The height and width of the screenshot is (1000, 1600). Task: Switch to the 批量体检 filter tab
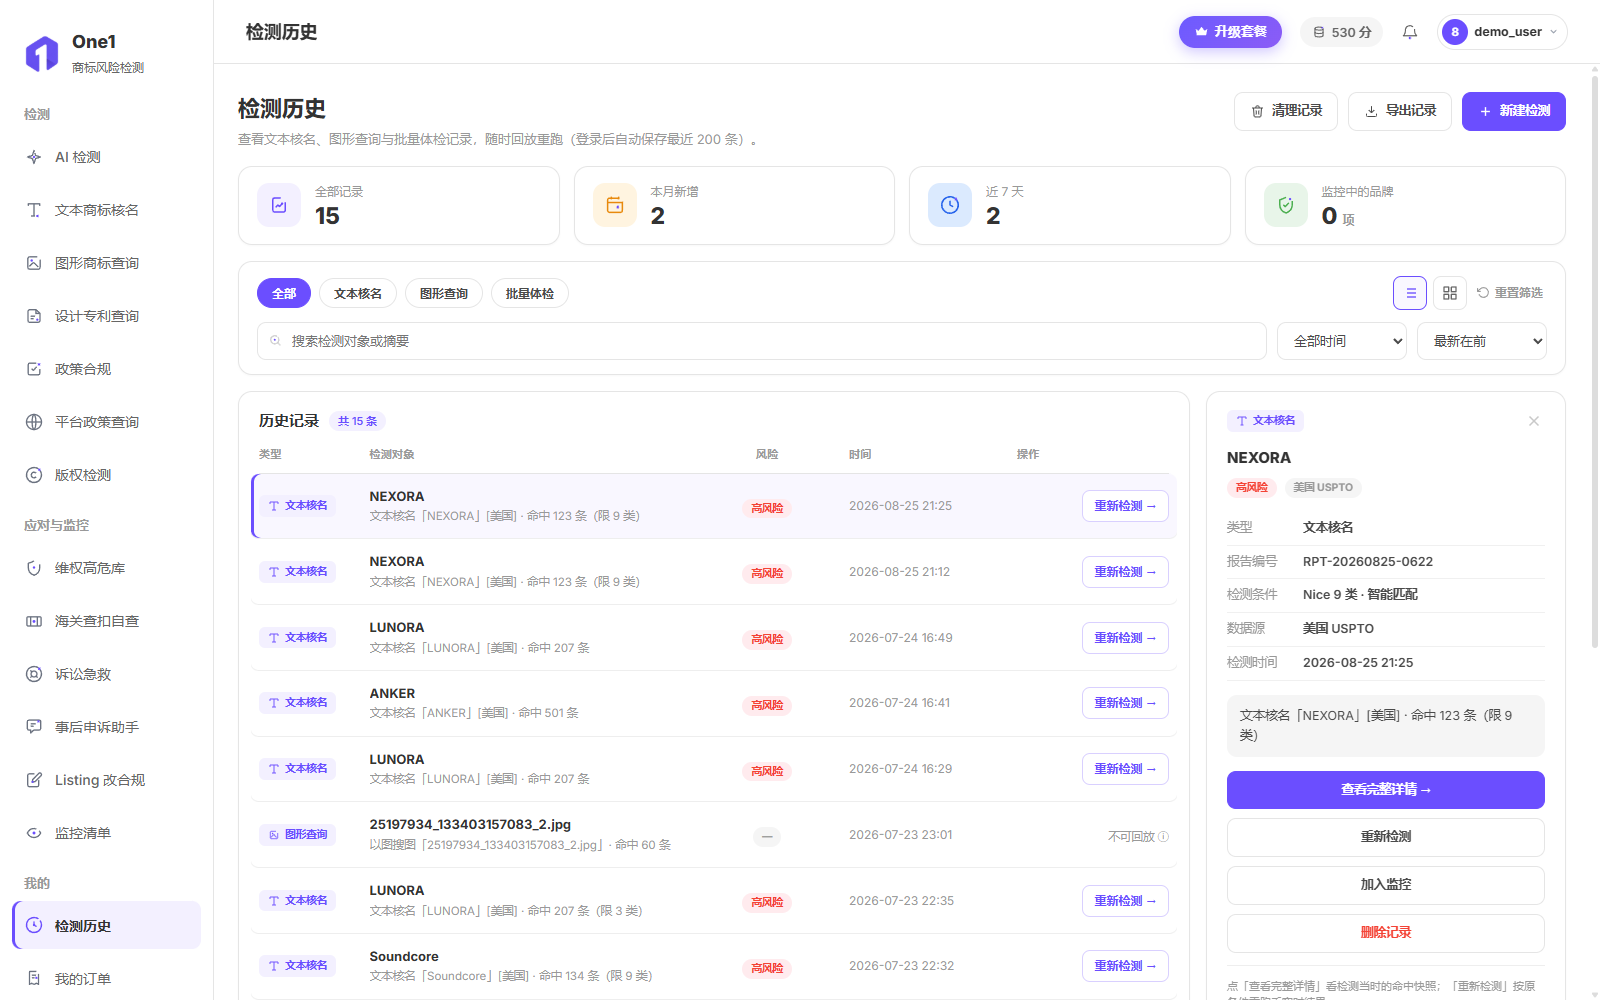click(x=530, y=293)
